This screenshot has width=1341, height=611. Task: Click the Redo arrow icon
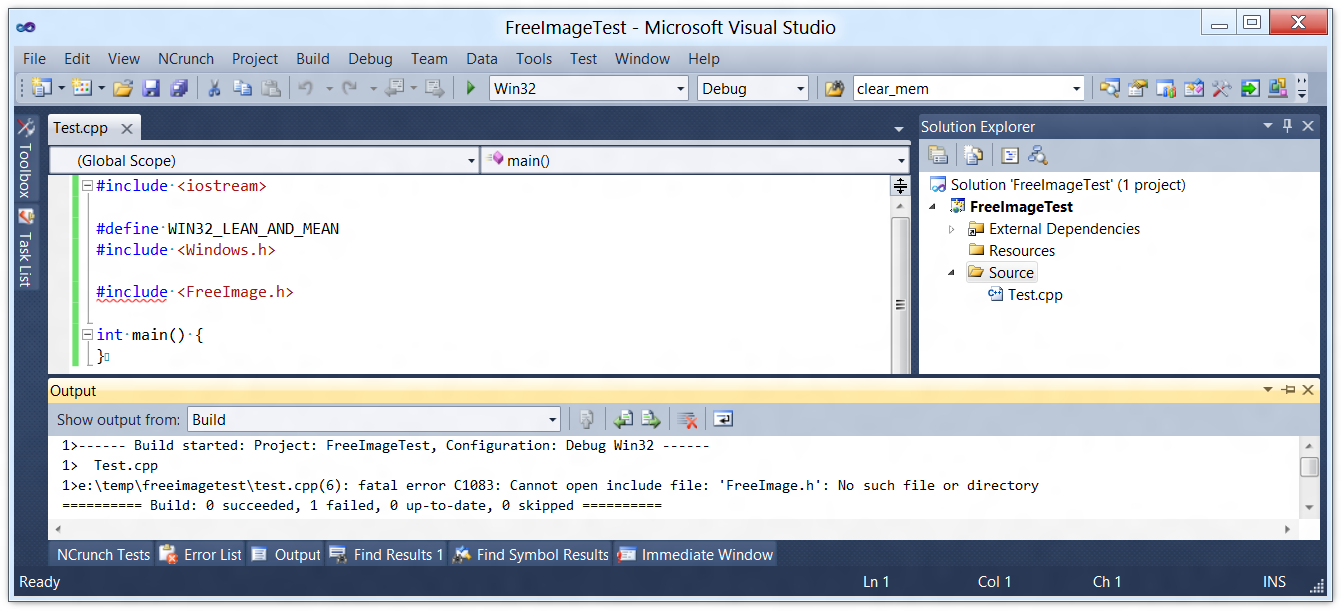point(349,88)
